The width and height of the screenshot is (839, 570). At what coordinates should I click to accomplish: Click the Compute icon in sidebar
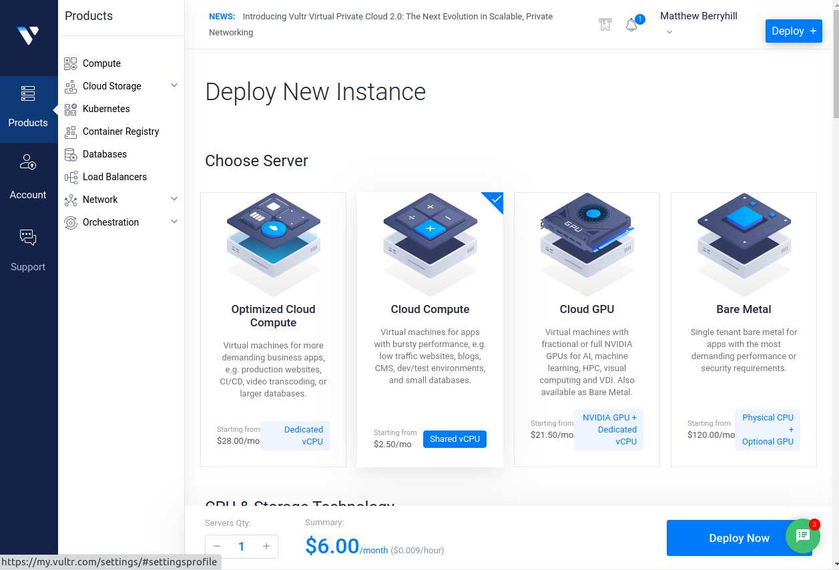(x=70, y=64)
